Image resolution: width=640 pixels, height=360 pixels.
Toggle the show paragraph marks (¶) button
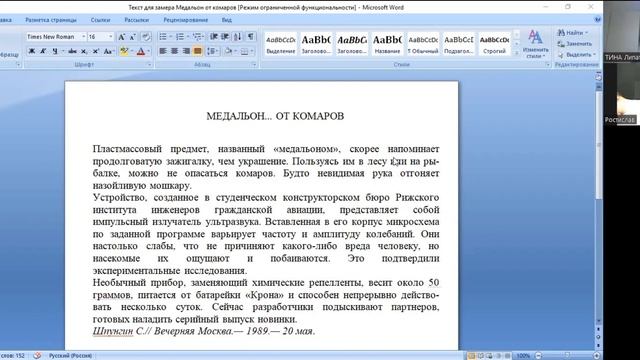(251, 37)
